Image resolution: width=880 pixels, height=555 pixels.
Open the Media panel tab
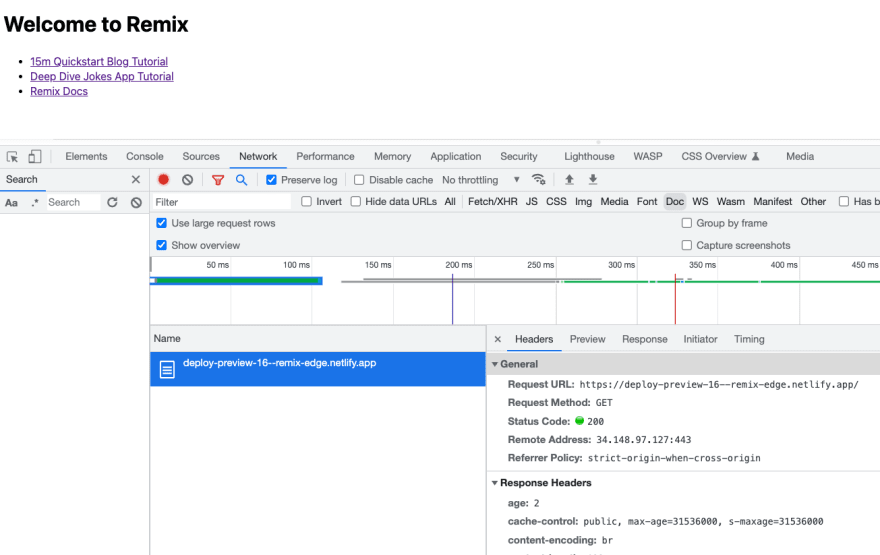[x=800, y=157]
